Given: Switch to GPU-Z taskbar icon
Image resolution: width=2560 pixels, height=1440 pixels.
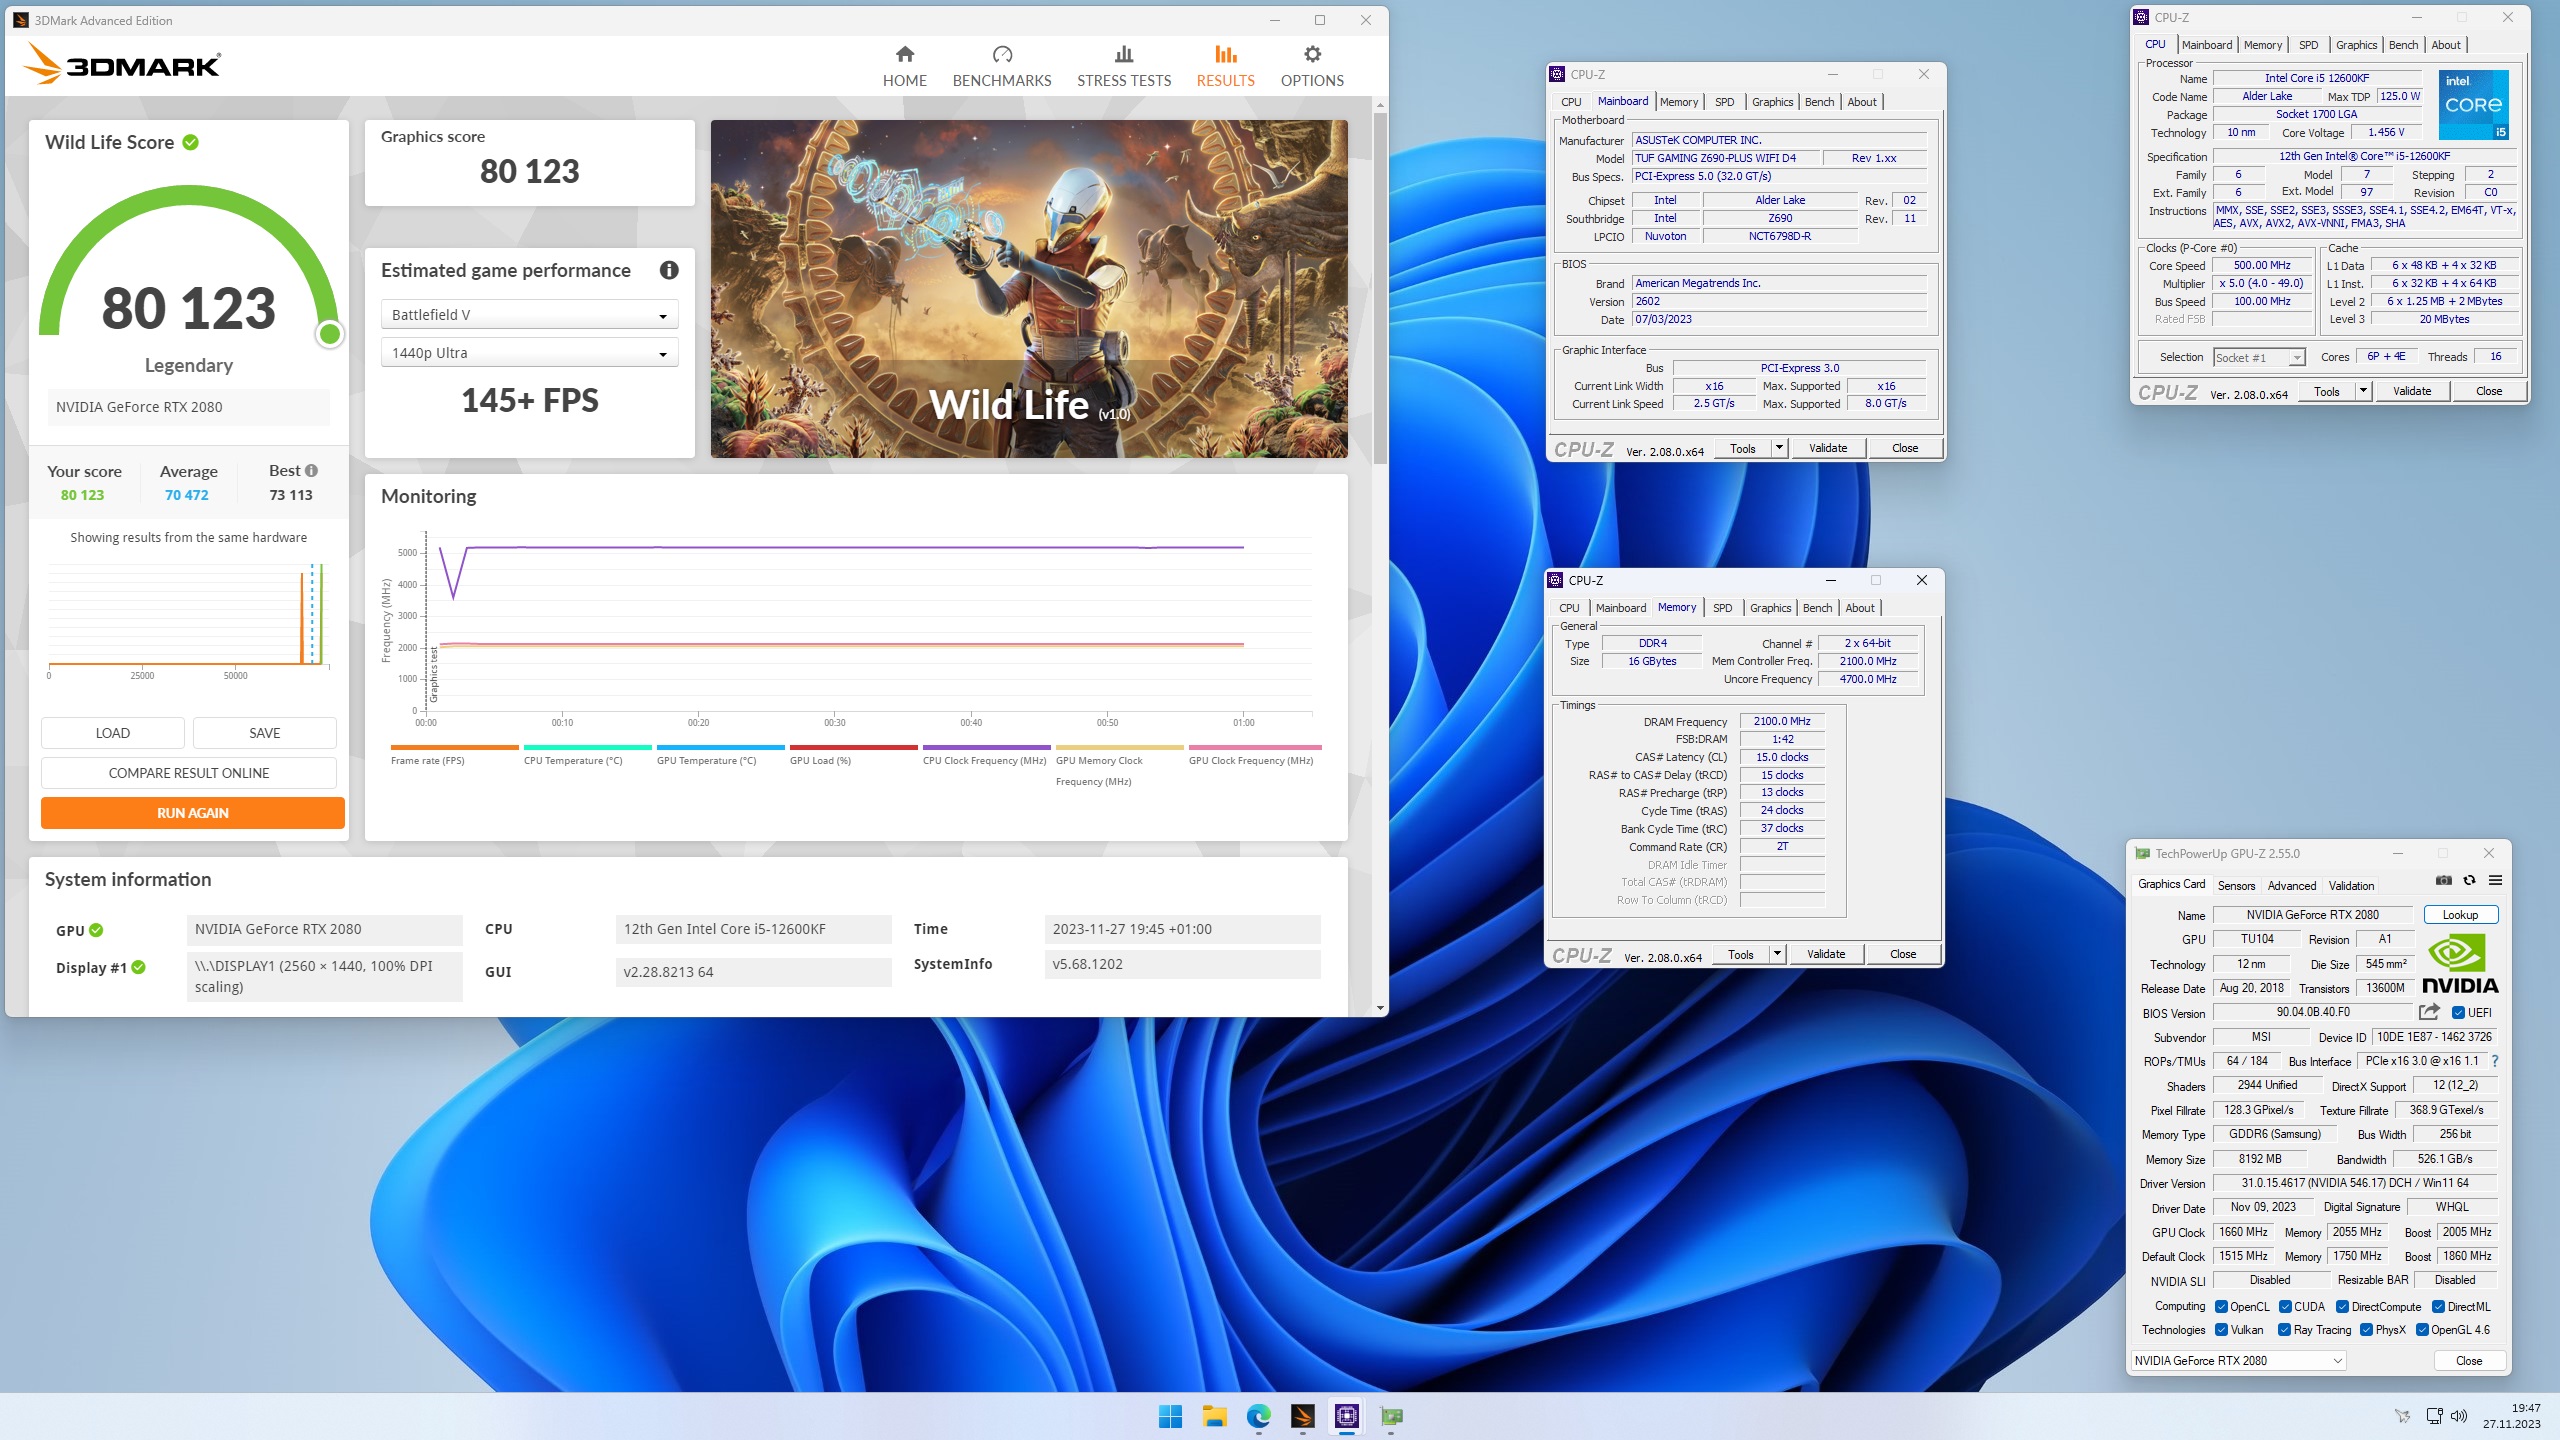Looking at the screenshot, I should click(x=1390, y=1416).
